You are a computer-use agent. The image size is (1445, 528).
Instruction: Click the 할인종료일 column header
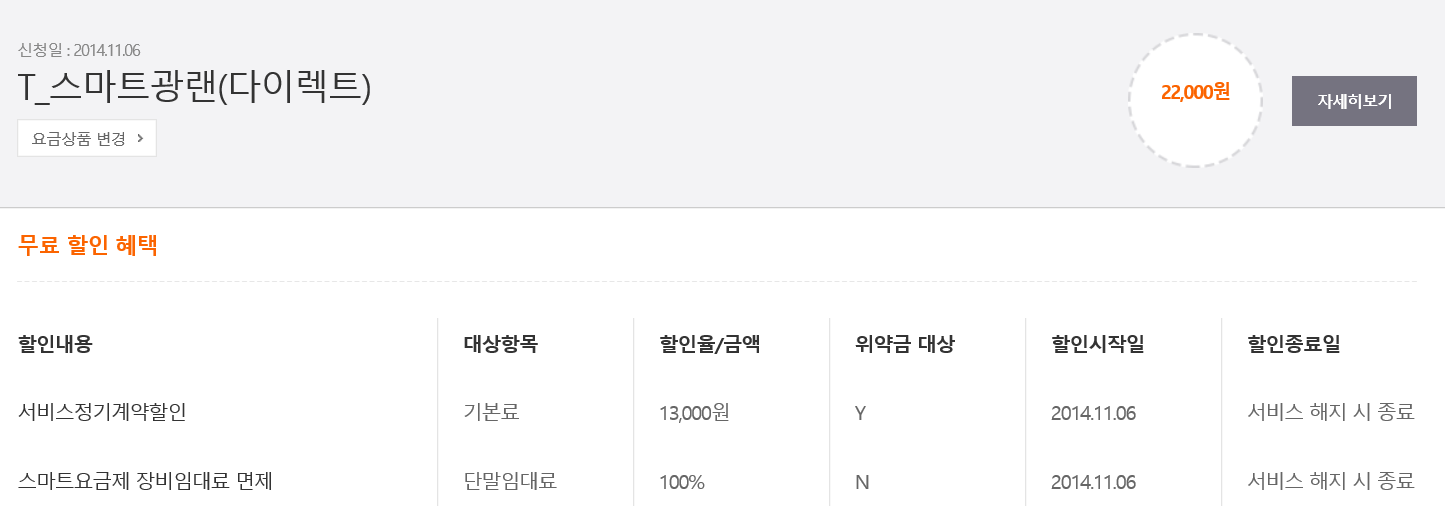[1294, 344]
